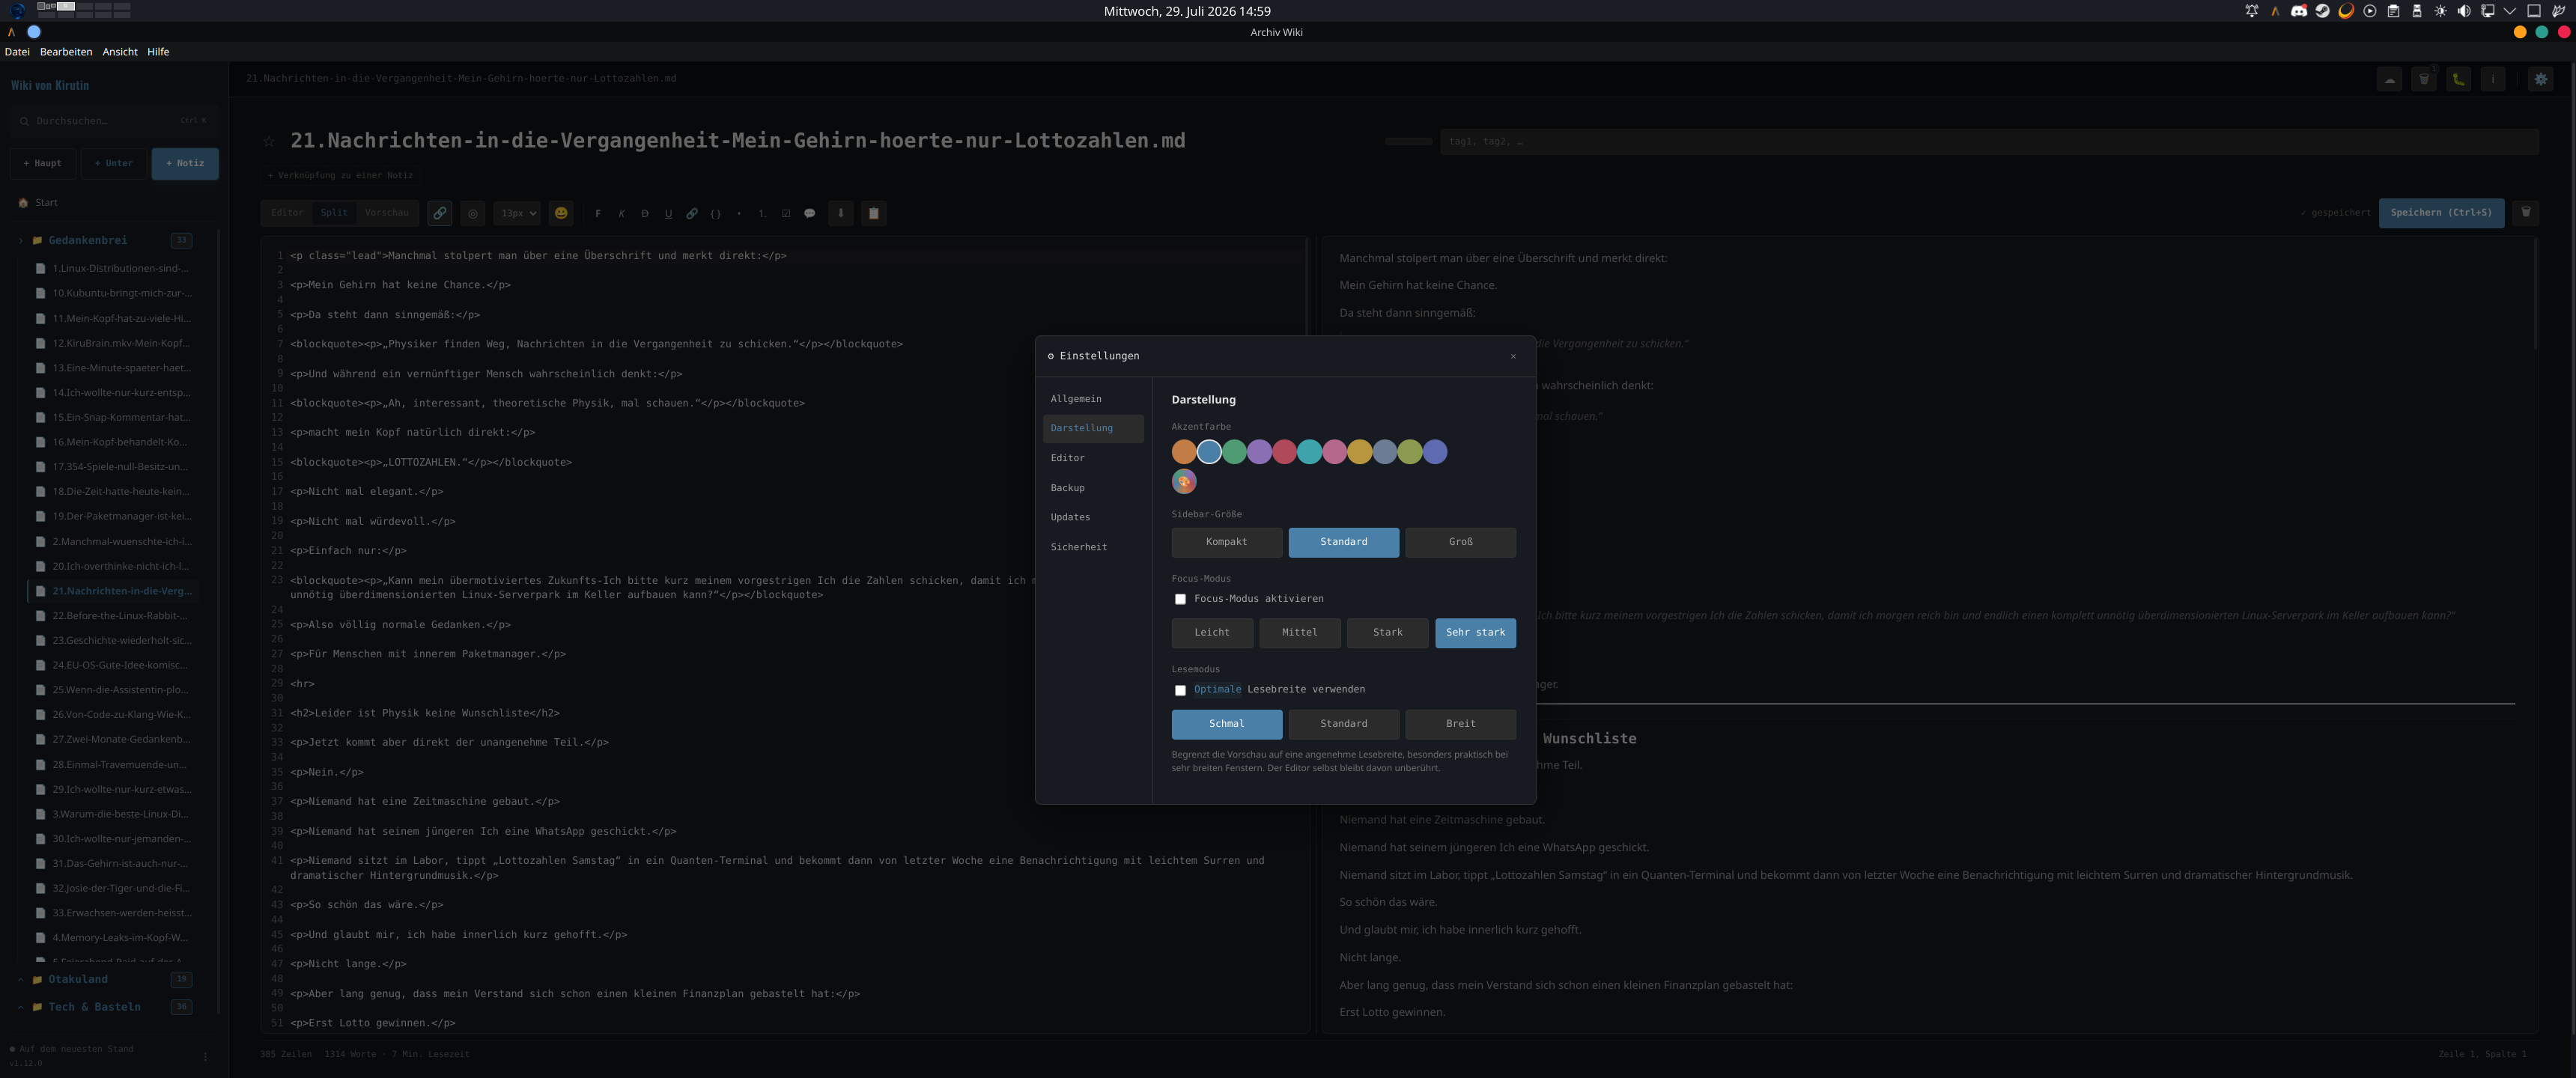Switch to Editor settings tab
Viewport: 2576px width, 1078px height.
click(x=1093, y=458)
